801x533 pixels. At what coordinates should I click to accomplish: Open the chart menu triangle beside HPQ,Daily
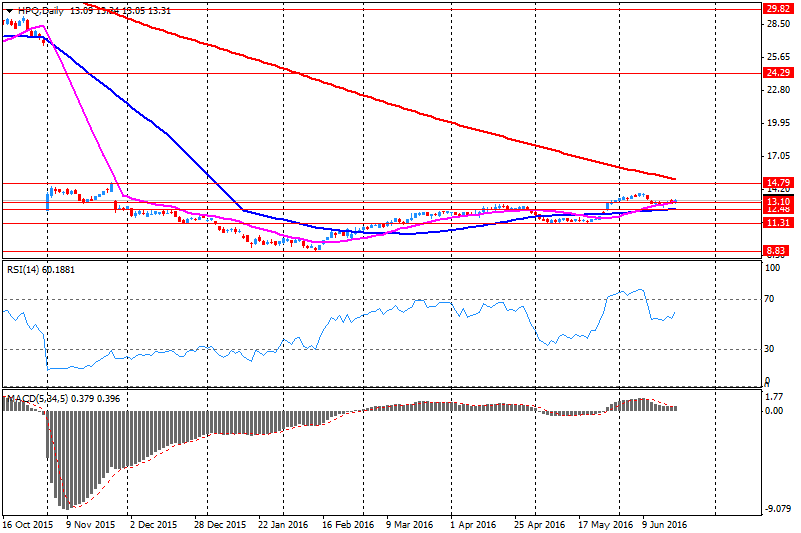[x=9, y=11]
